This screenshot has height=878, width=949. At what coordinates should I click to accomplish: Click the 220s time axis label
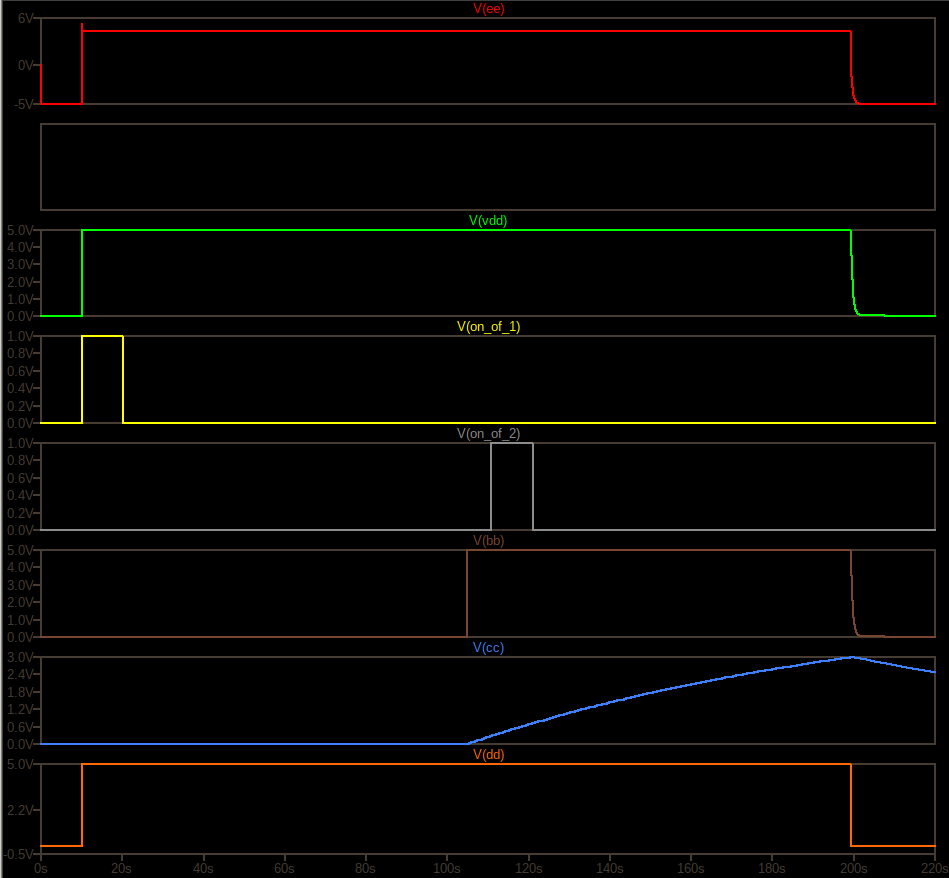pos(934,868)
